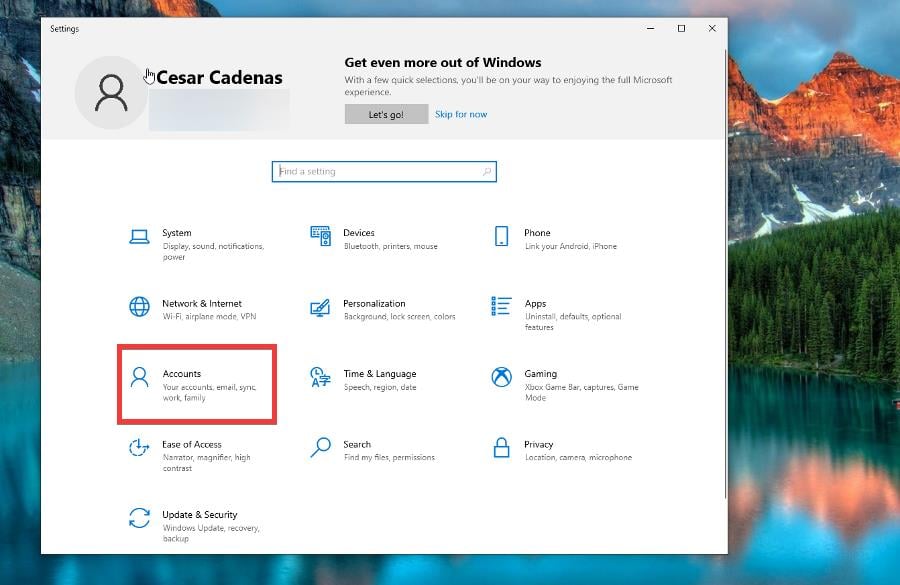Click the Settings window vertical scrollbar
Image resolution: width=900 pixels, height=585 pixels.
(x=726, y=274)
